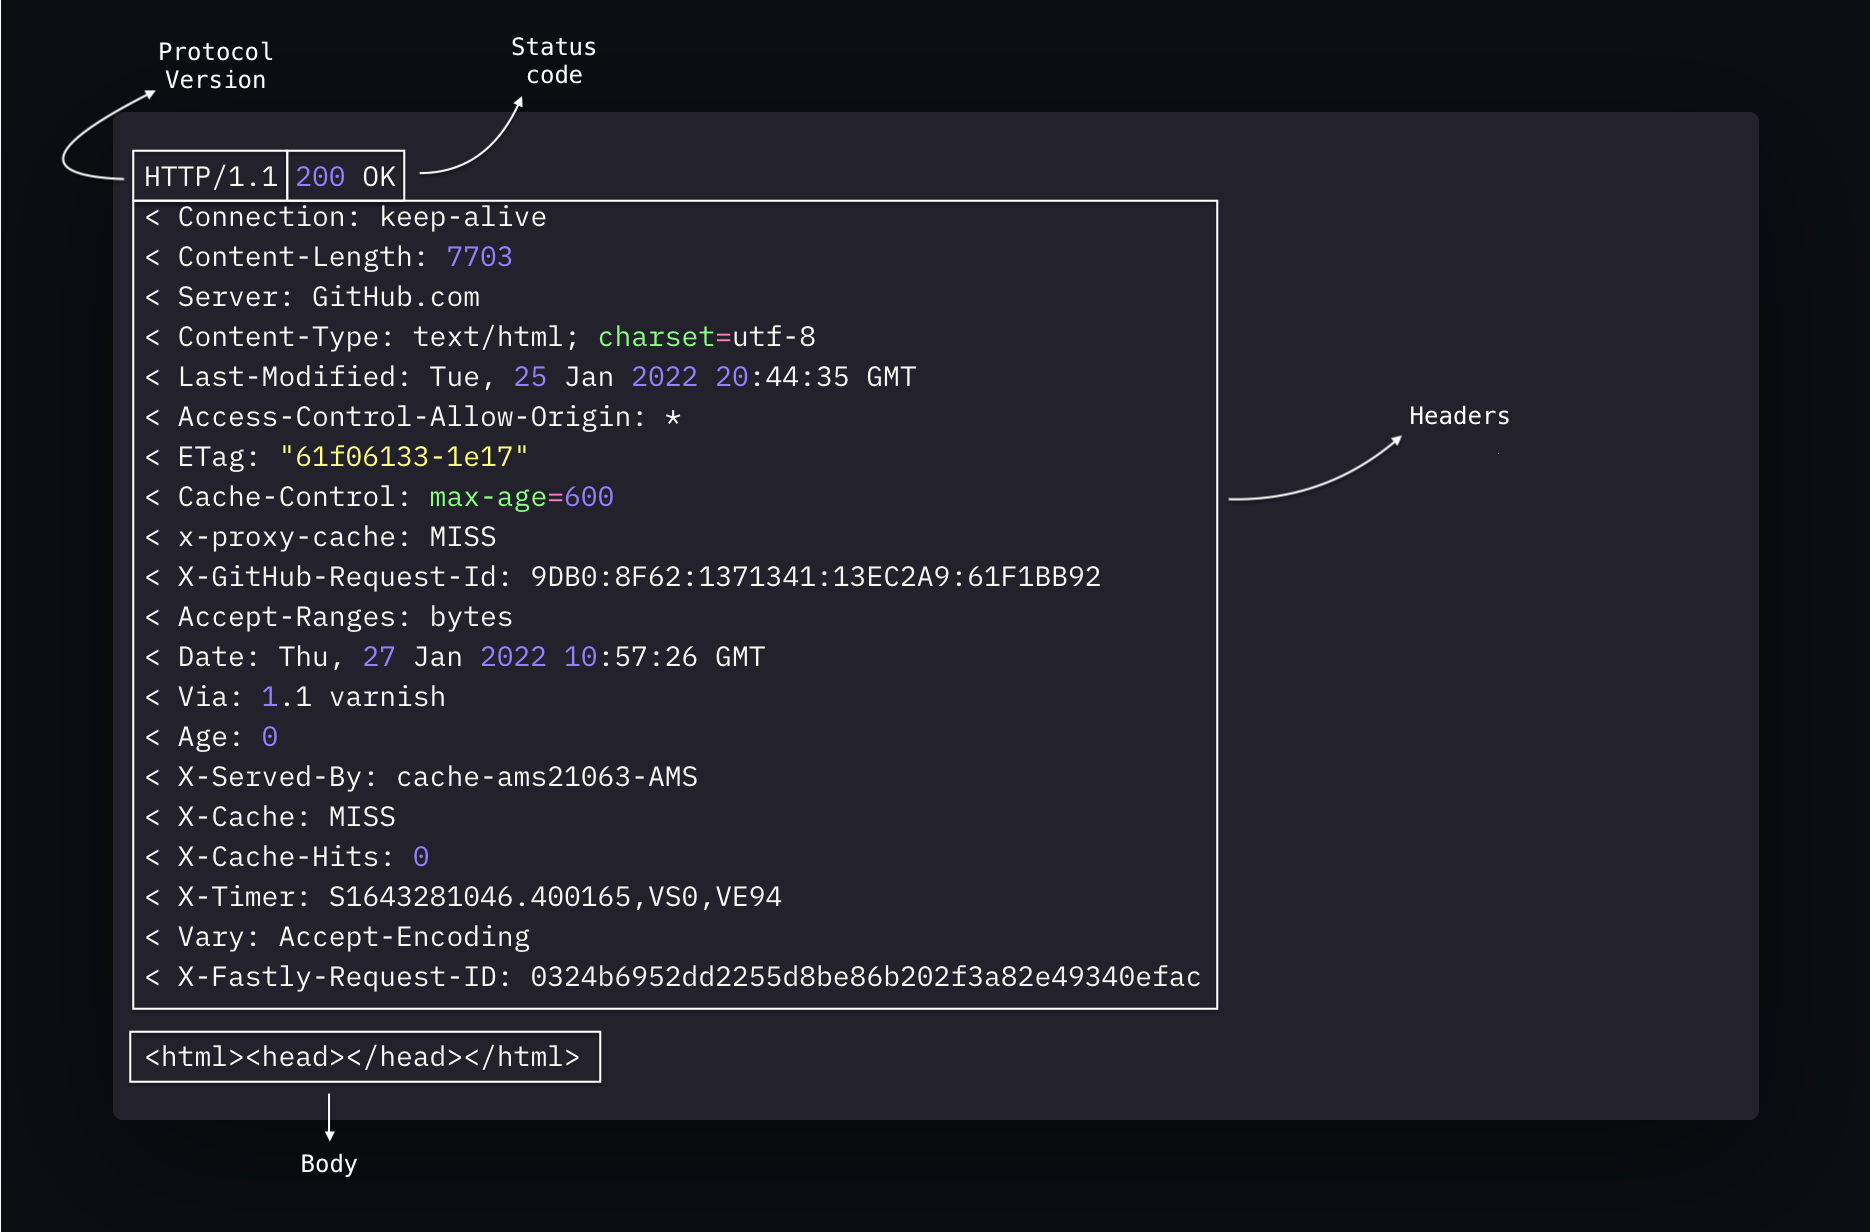The height and width of the screenshot is (1232, 1870).
Task: Click the max-age=600 Cache-Control value
Action: point(521,497)
